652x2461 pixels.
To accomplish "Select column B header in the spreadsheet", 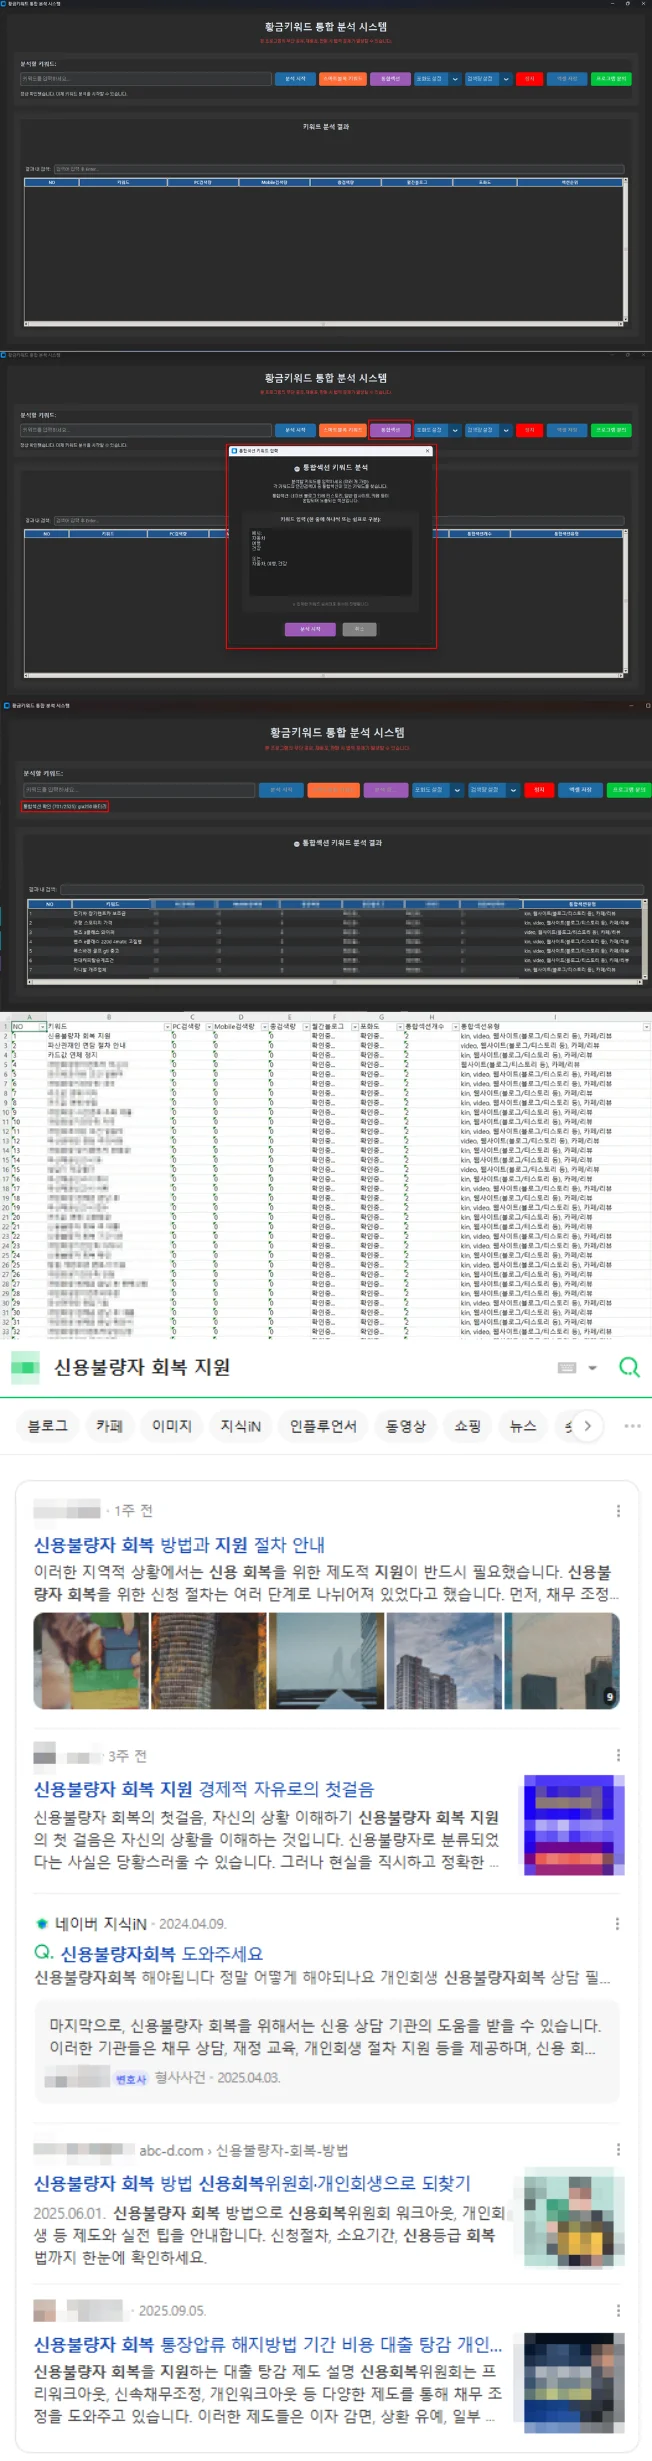I will point(108,1017).
